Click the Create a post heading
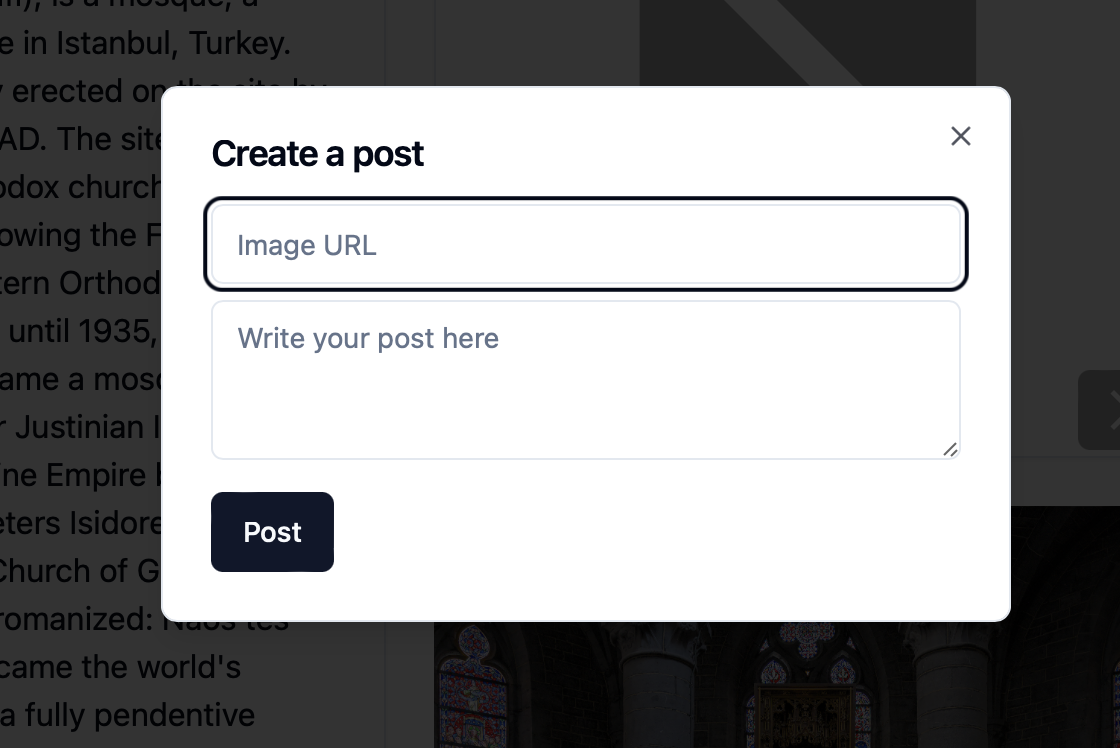The width and height of the screenshot is (1120, 748). pyautogui.click(x=318, y=154)
